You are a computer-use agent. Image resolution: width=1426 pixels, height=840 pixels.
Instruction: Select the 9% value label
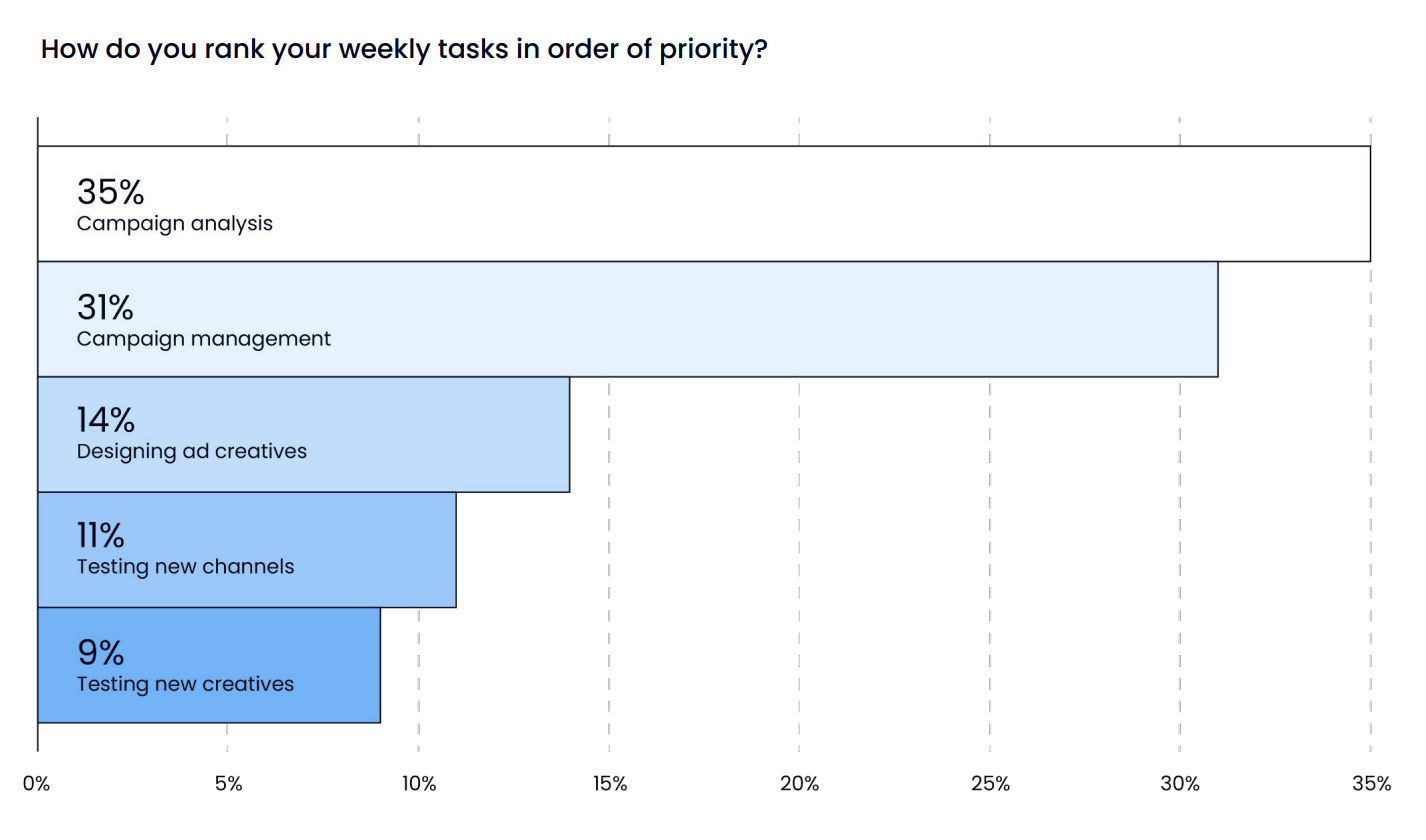point(101,653)
